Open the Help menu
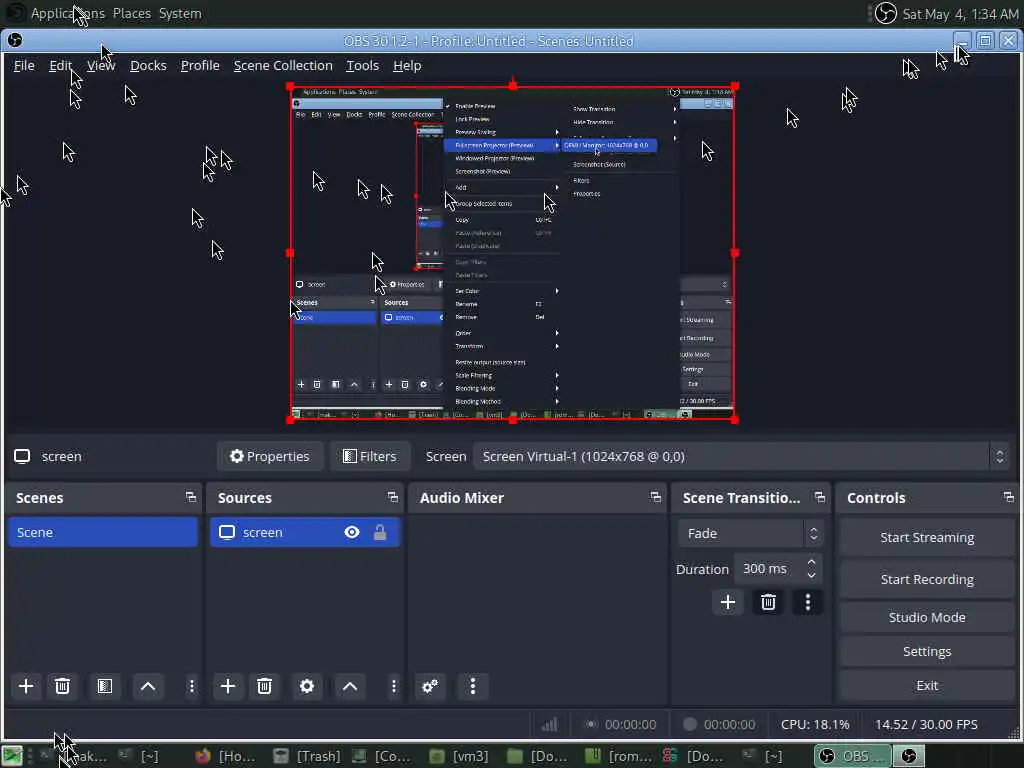This screenshot has width=1024, height=768. (407, 65)
